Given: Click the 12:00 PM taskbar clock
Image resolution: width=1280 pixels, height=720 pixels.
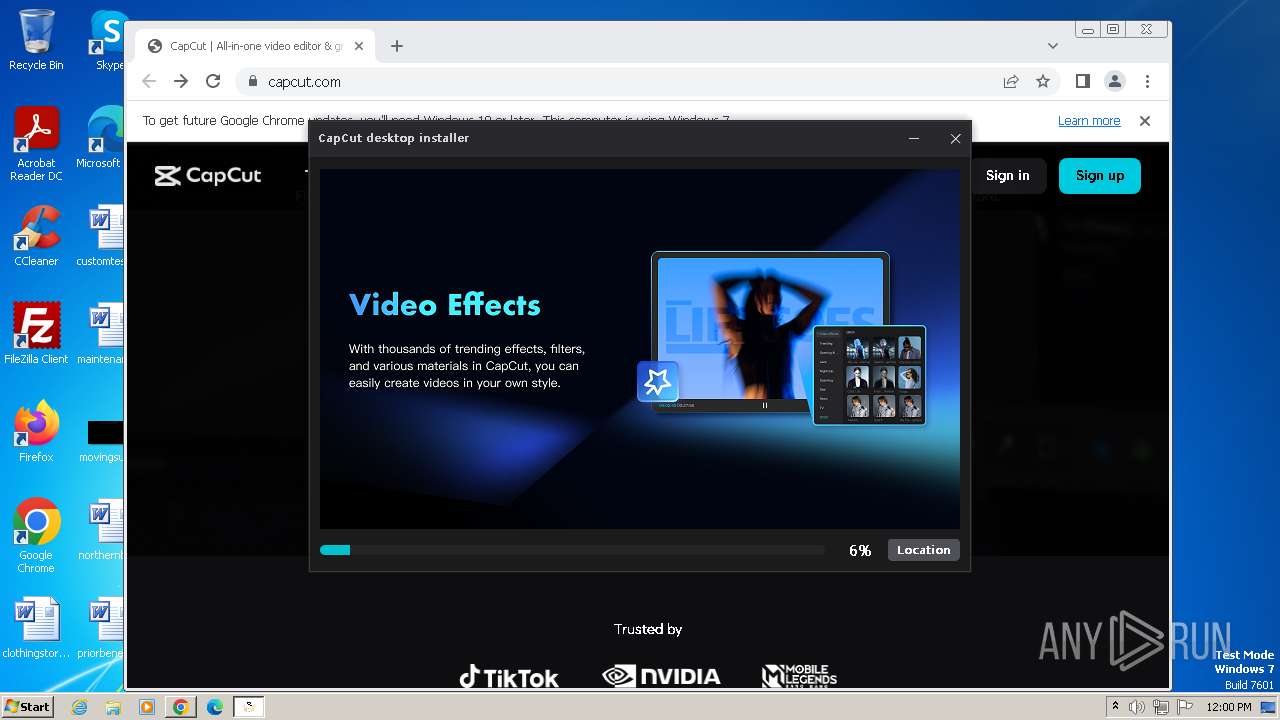Looking at the screenshot, I should (1229, 707).
